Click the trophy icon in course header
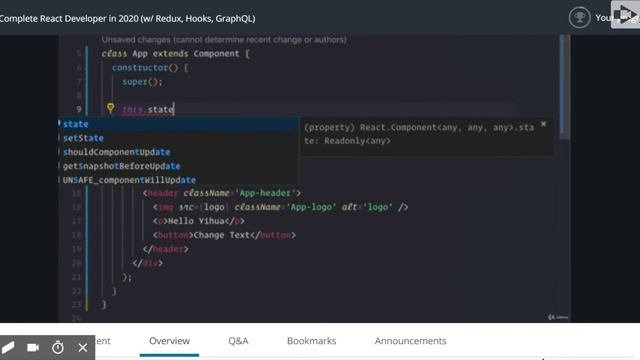The width and height of the screenshot is (640, 360). [x=579, y=18]
